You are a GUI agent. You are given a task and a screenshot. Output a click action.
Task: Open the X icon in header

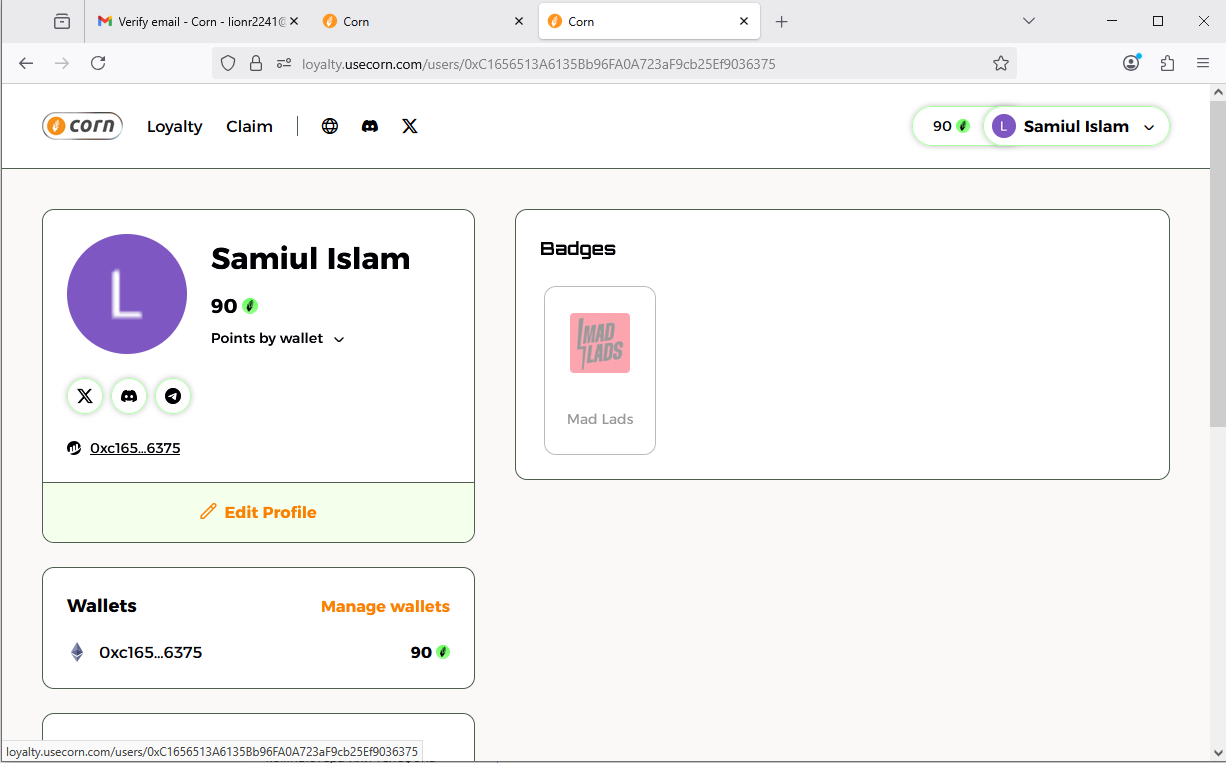coord(410,126)
